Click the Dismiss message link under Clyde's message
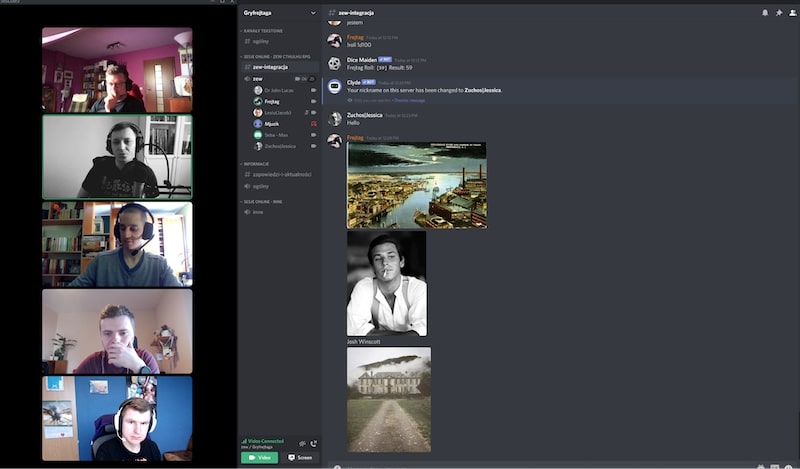This screenshot has height=469, width=800. 410,101
